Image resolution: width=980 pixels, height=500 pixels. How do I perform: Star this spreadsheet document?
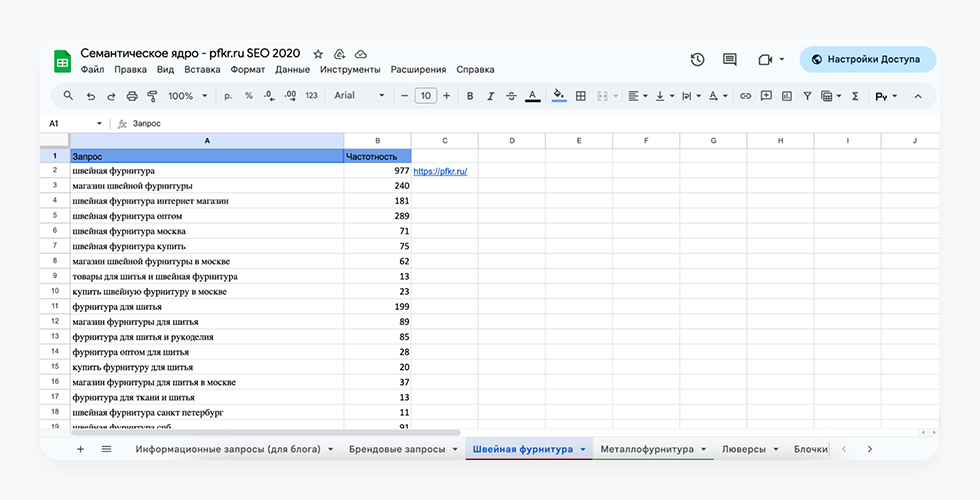(318, 54)
